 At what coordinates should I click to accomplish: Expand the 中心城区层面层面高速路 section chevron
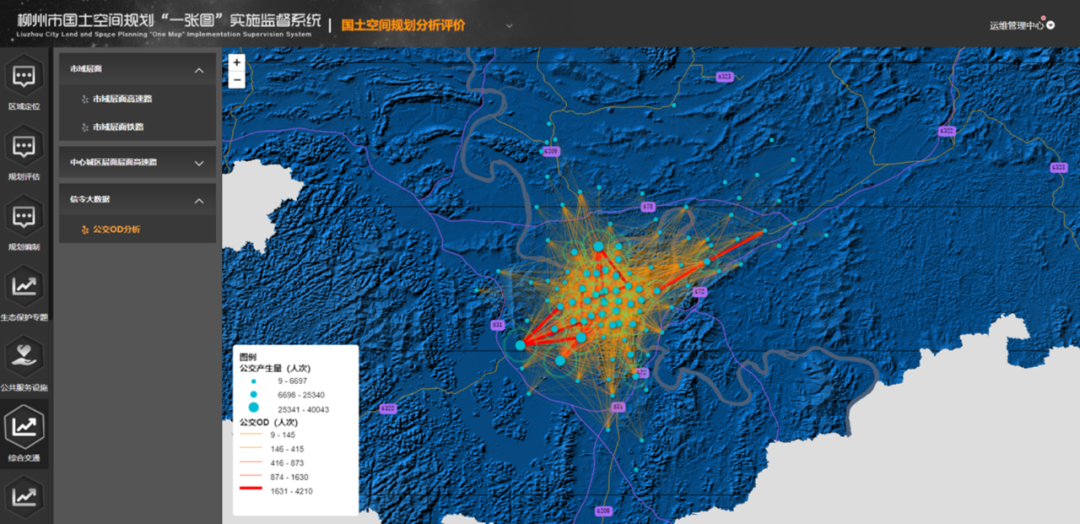point(199,163)
